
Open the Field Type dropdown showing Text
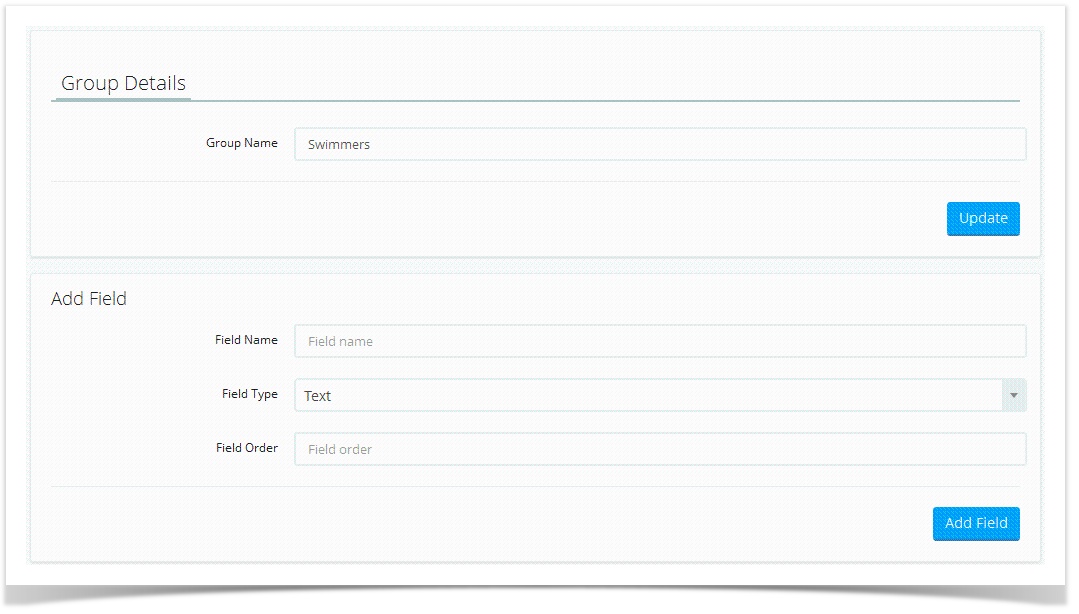coord(660,395)
